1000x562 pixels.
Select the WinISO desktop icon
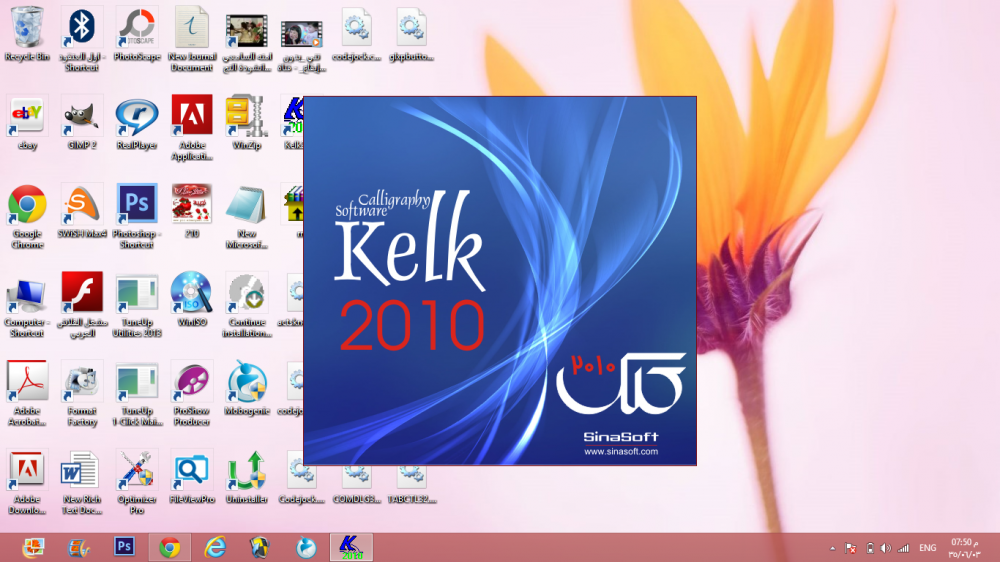(x=191, y=294)
